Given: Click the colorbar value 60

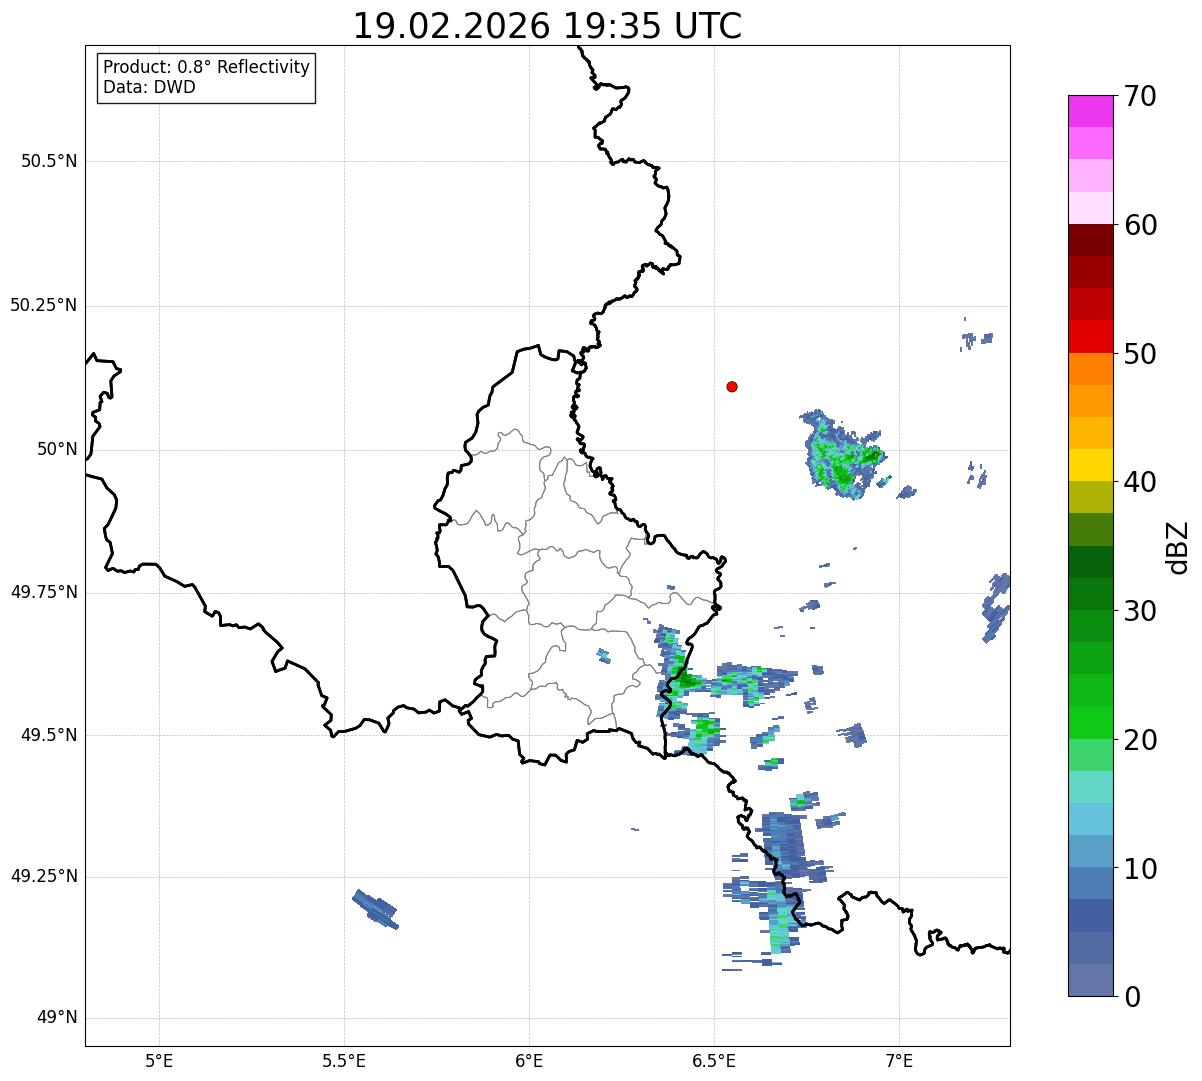Looking at the screenshot, I should (1140, 225).
